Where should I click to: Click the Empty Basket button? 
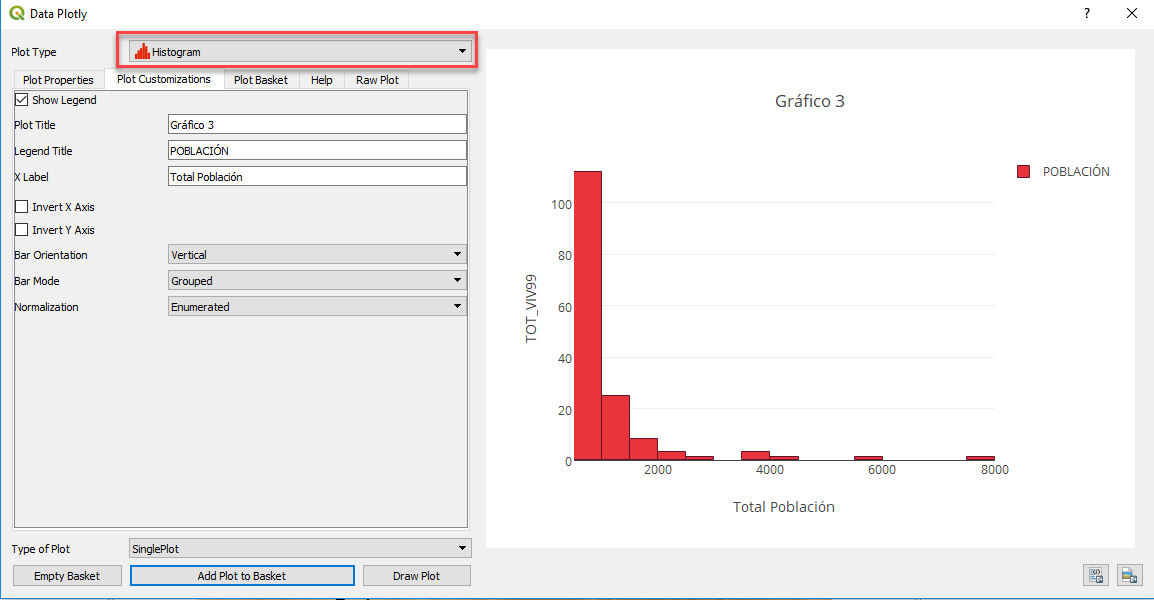(66, 575)
